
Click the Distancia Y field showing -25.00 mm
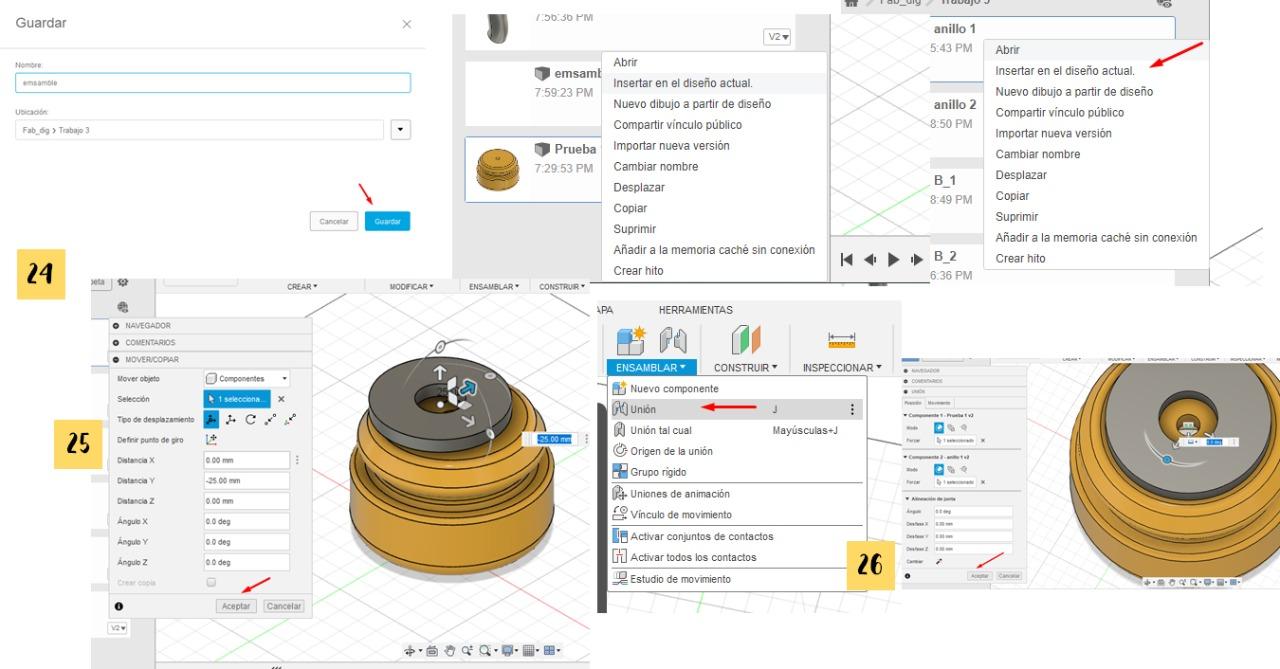[x=247, y=480]
